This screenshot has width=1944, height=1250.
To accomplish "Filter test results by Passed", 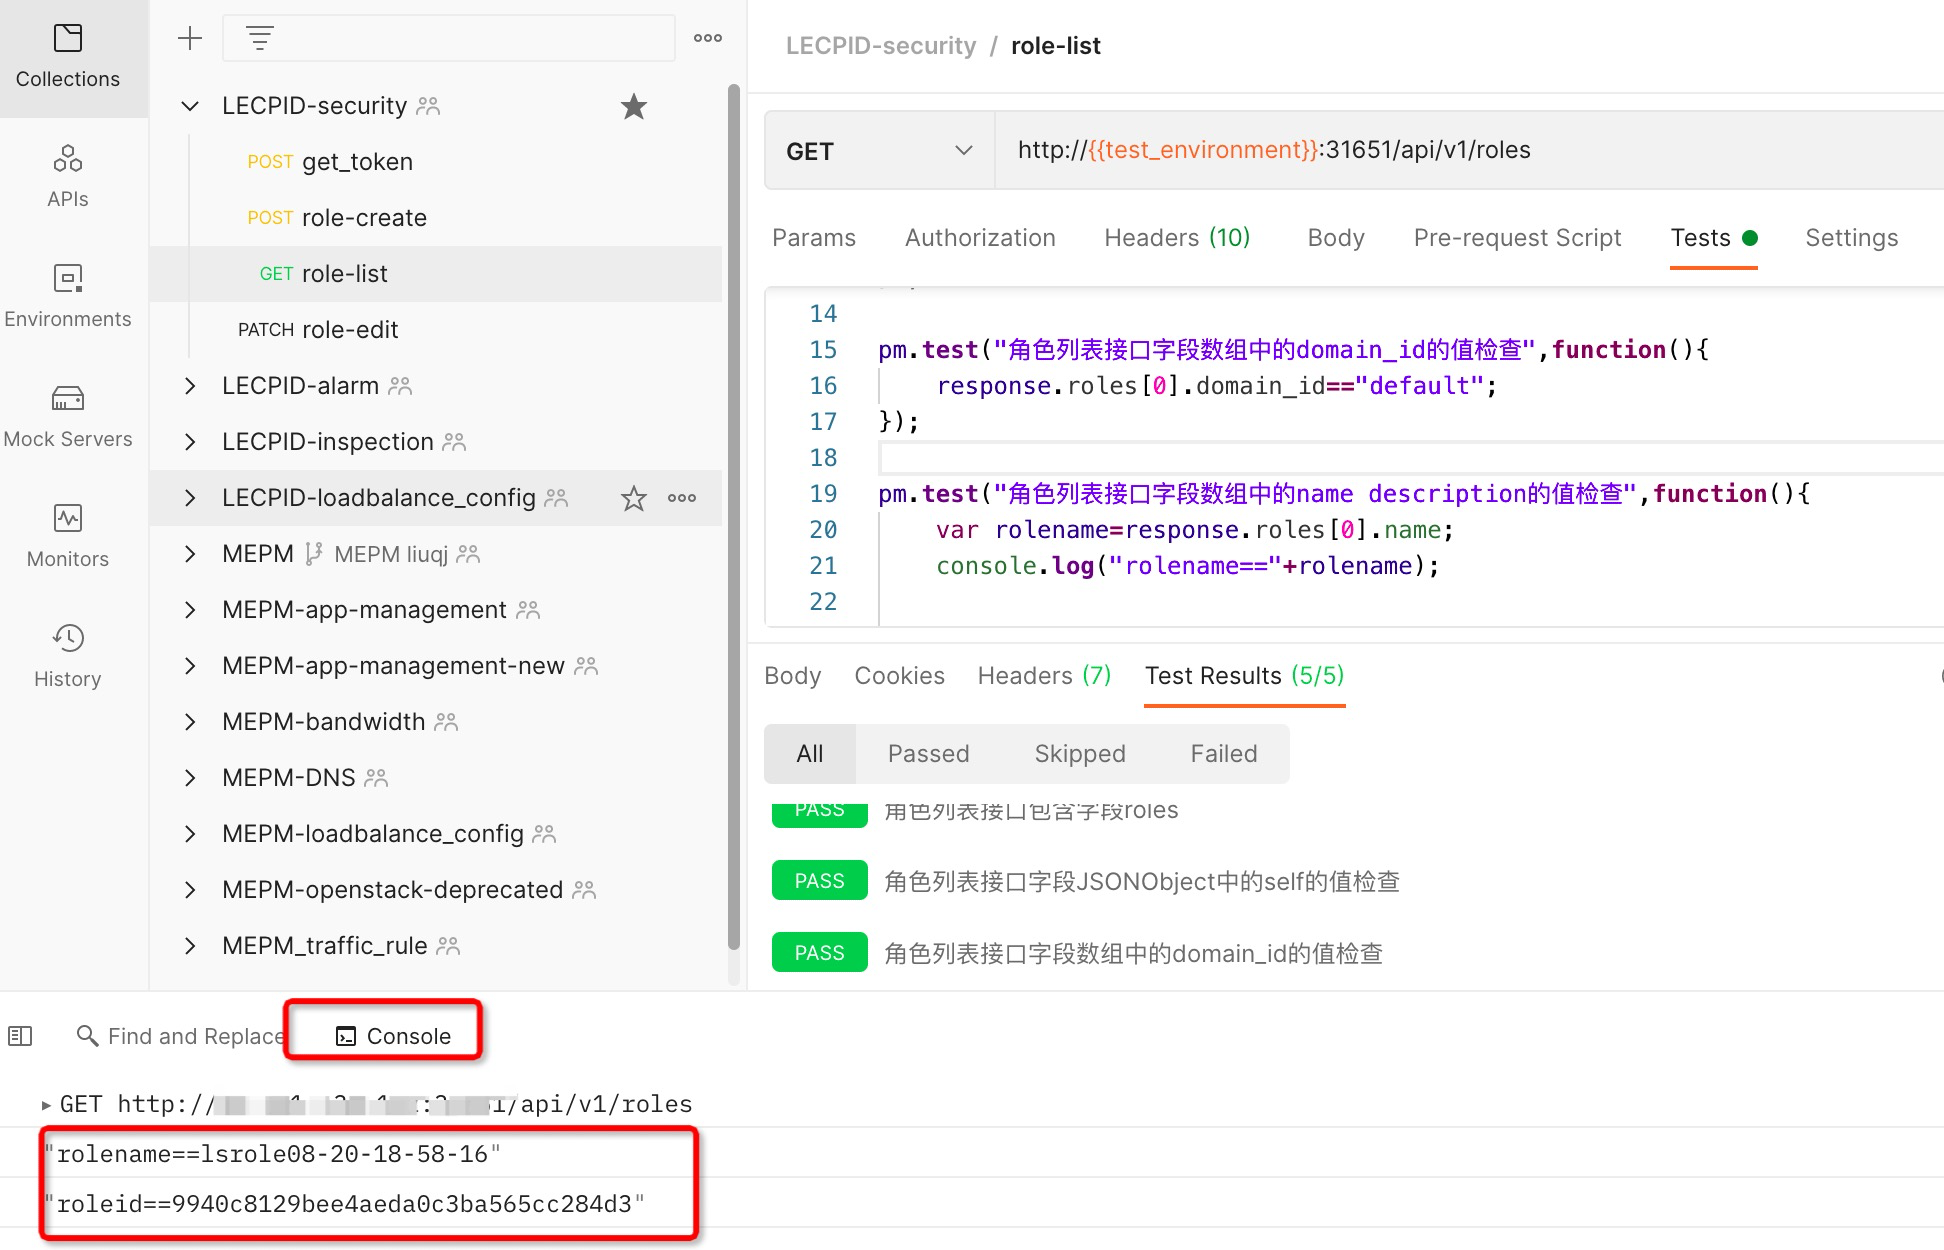I will click(928, 754).
